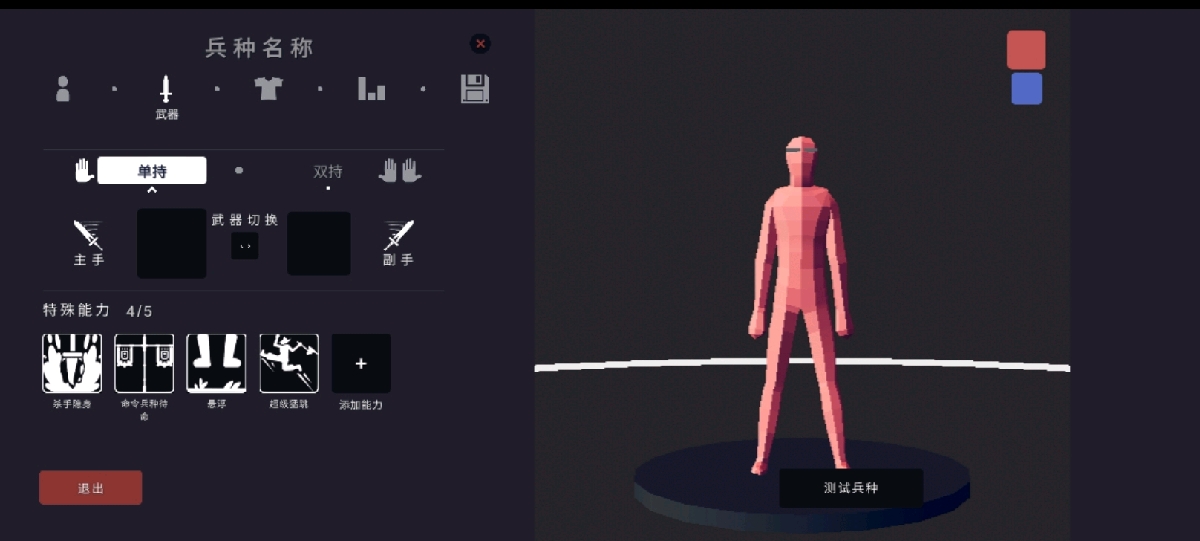Click the feet stomp ability icon
This screenshot has height=541, width=1200.
(216, 363)
